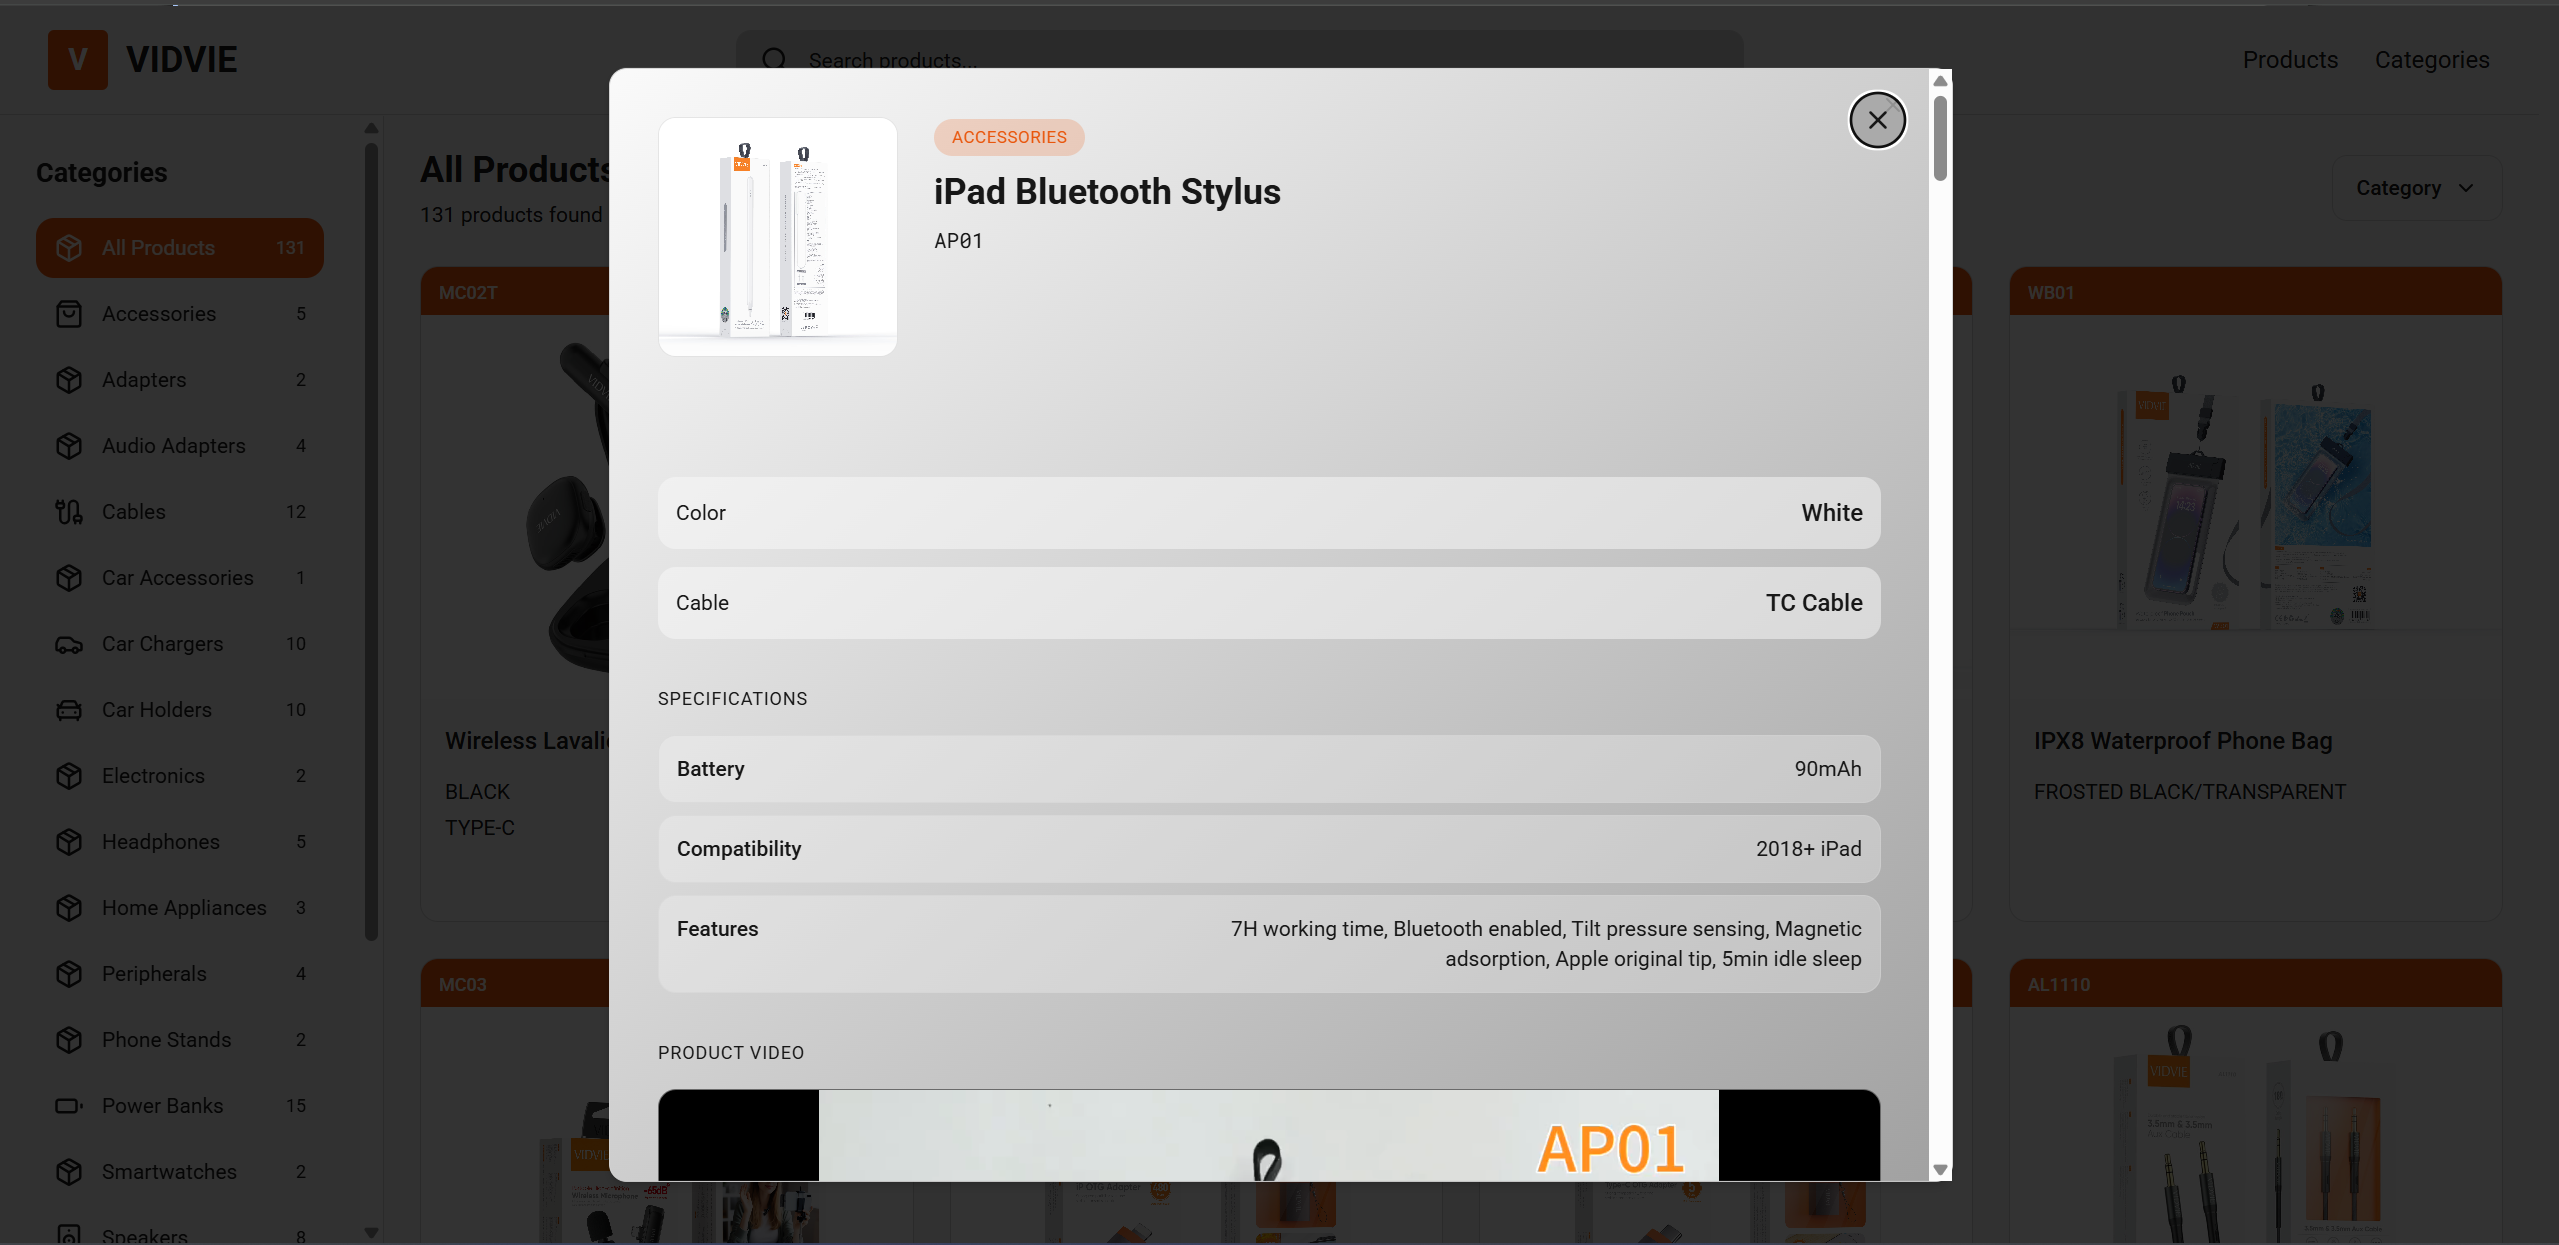Open the Category sort dropdown
Viewport: 2559px width, 1245px height.
click(x=2416, y=188)
